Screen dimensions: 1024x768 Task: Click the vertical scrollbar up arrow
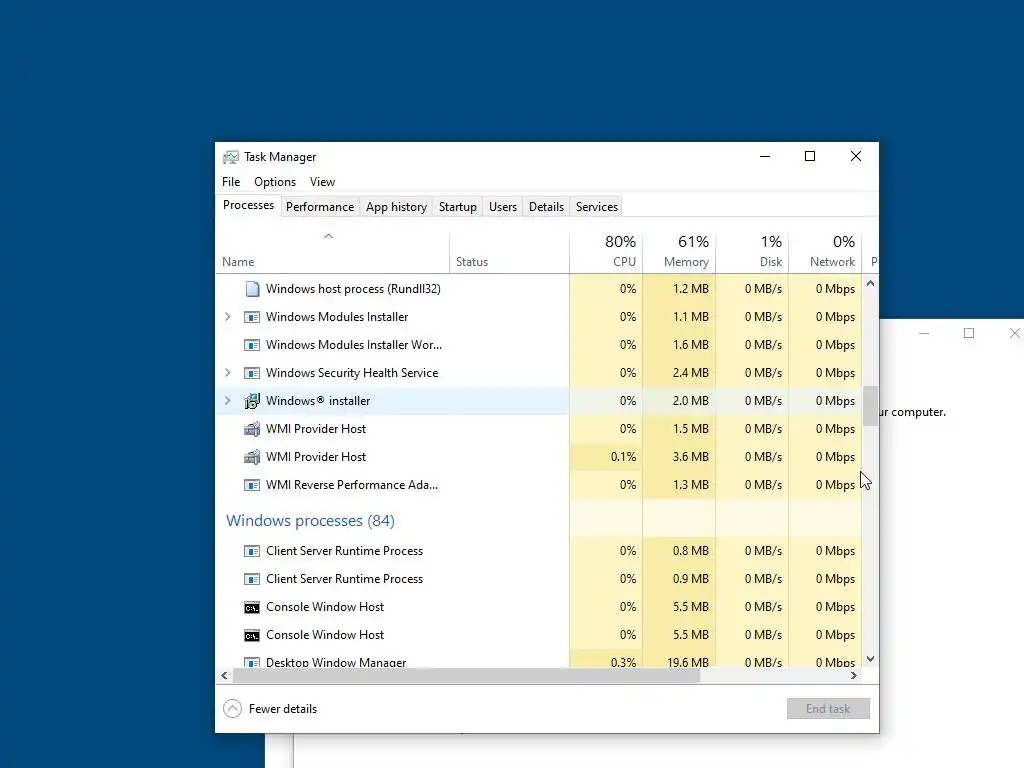[x=870, y=283]
